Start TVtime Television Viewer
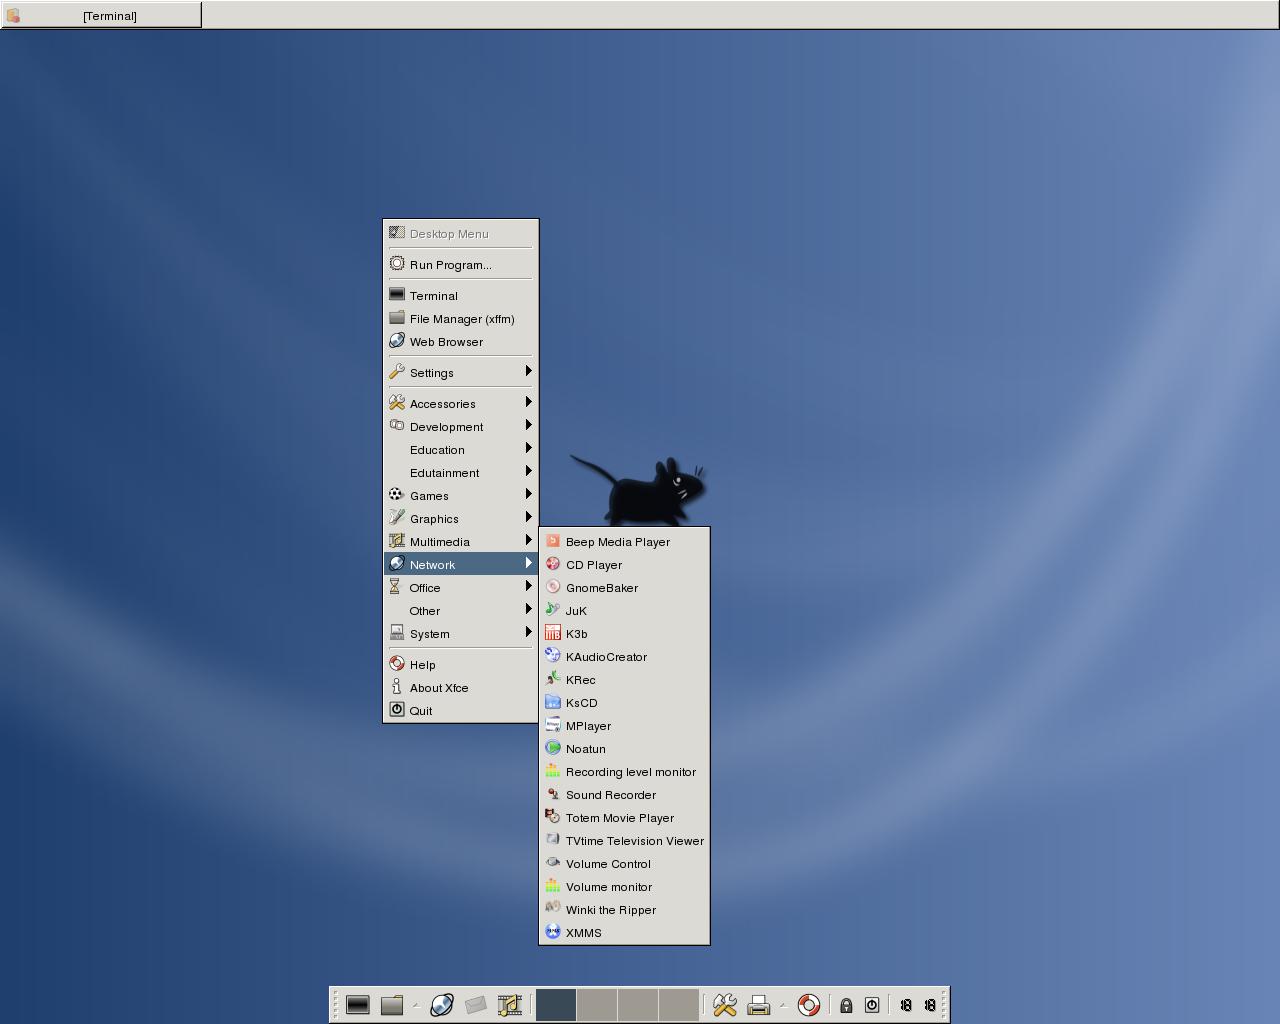 click(x=624, y=840)
